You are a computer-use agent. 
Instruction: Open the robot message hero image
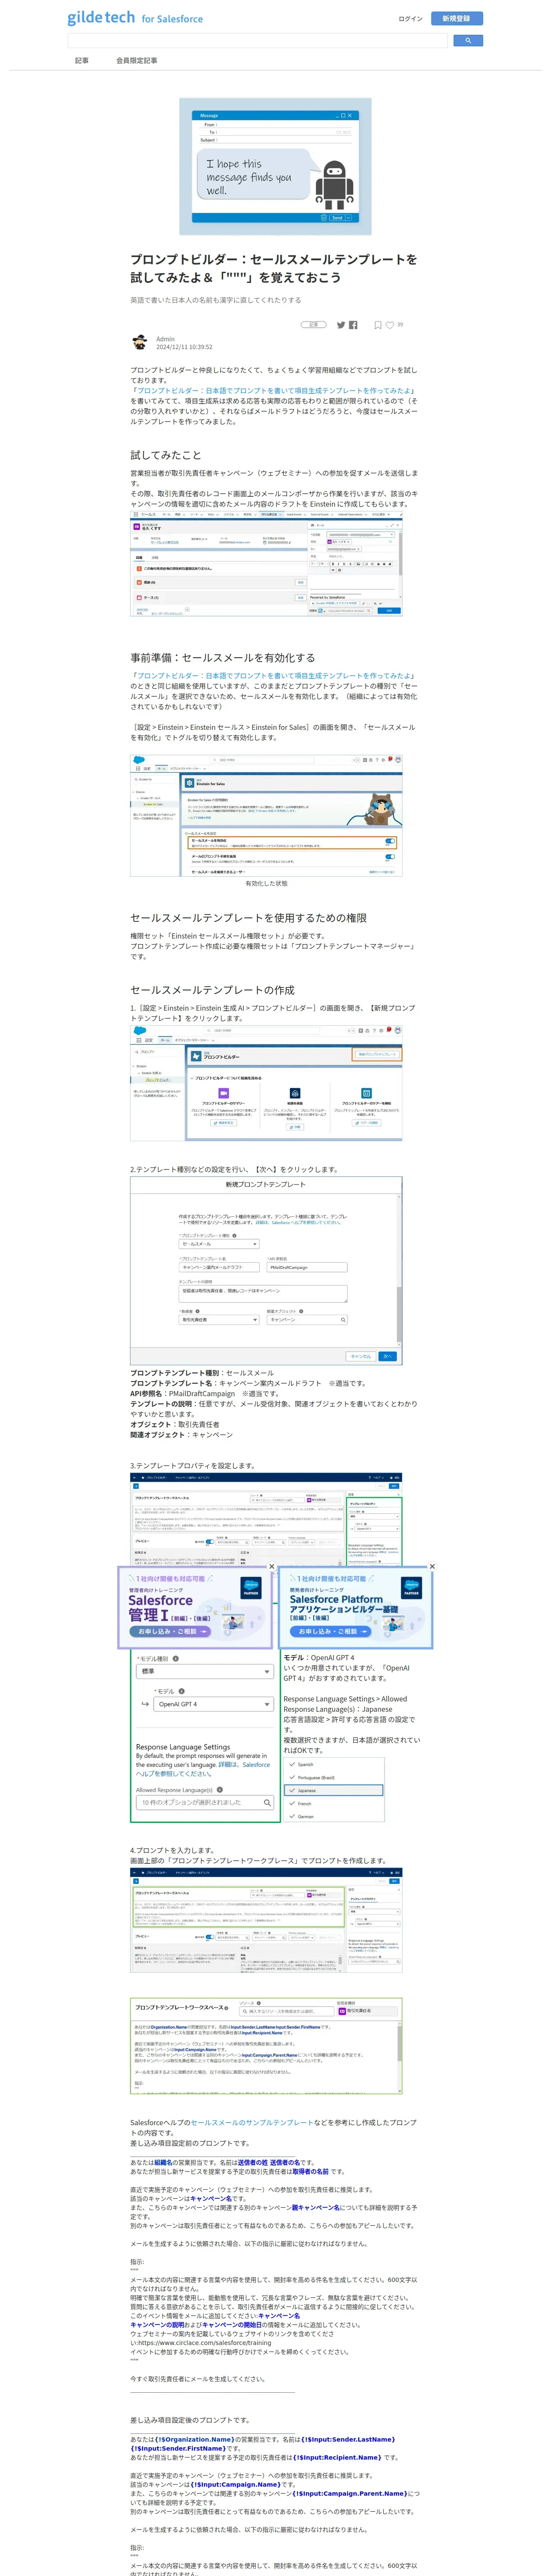(x=275, y=166)
